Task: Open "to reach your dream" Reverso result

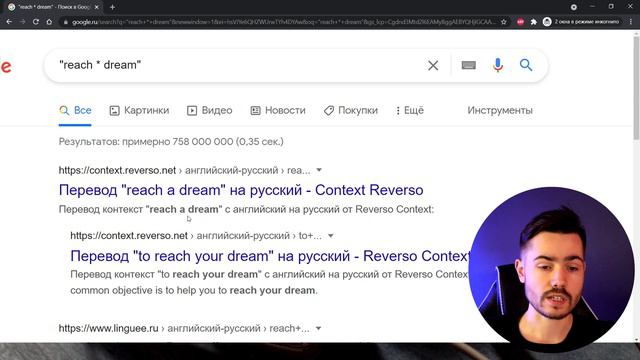Action: tap(270, 256)
